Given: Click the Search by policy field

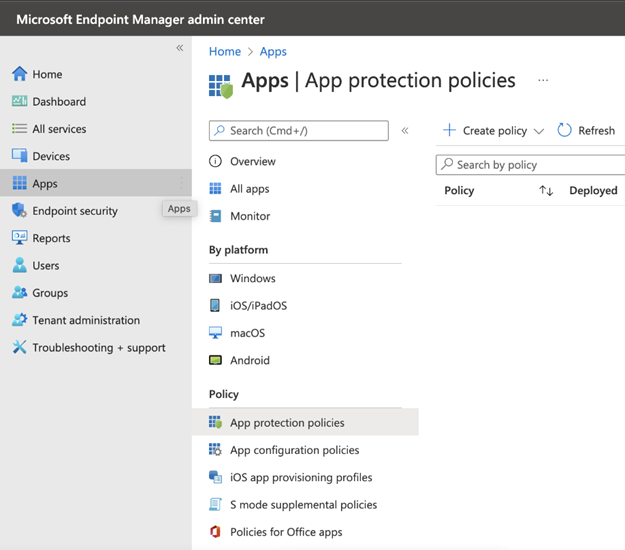Looking at the screenshot, I should tap(535, 165).
